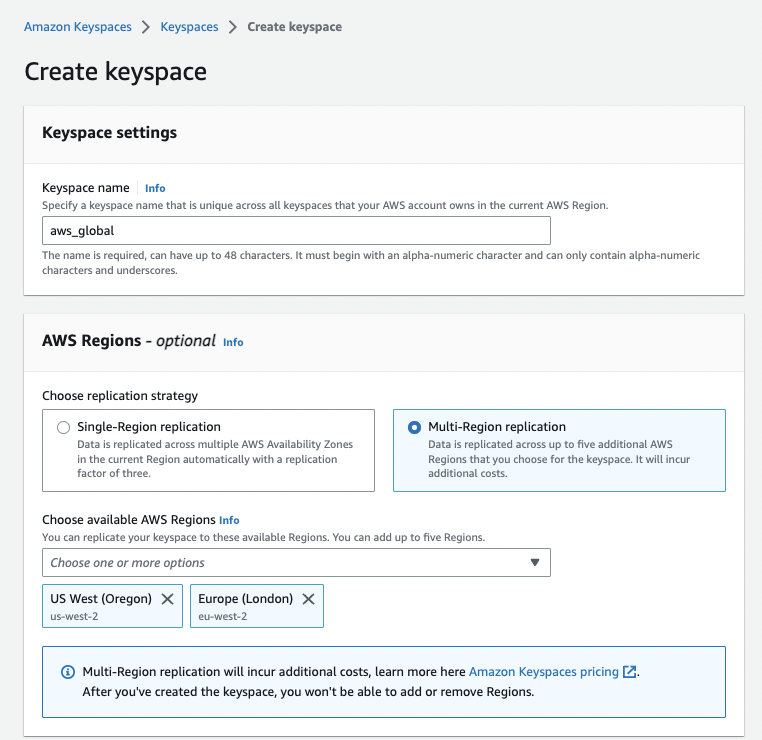Open Info link beside AWS Regions heading
Screen dimensions: 762x740
coord(233,342)
